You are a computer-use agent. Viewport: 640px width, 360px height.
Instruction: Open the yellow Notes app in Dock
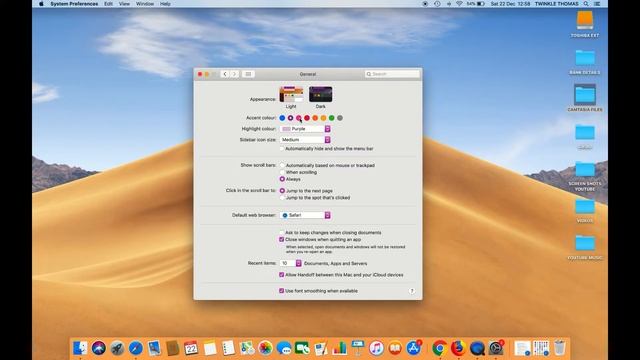[x=210, y=348]
